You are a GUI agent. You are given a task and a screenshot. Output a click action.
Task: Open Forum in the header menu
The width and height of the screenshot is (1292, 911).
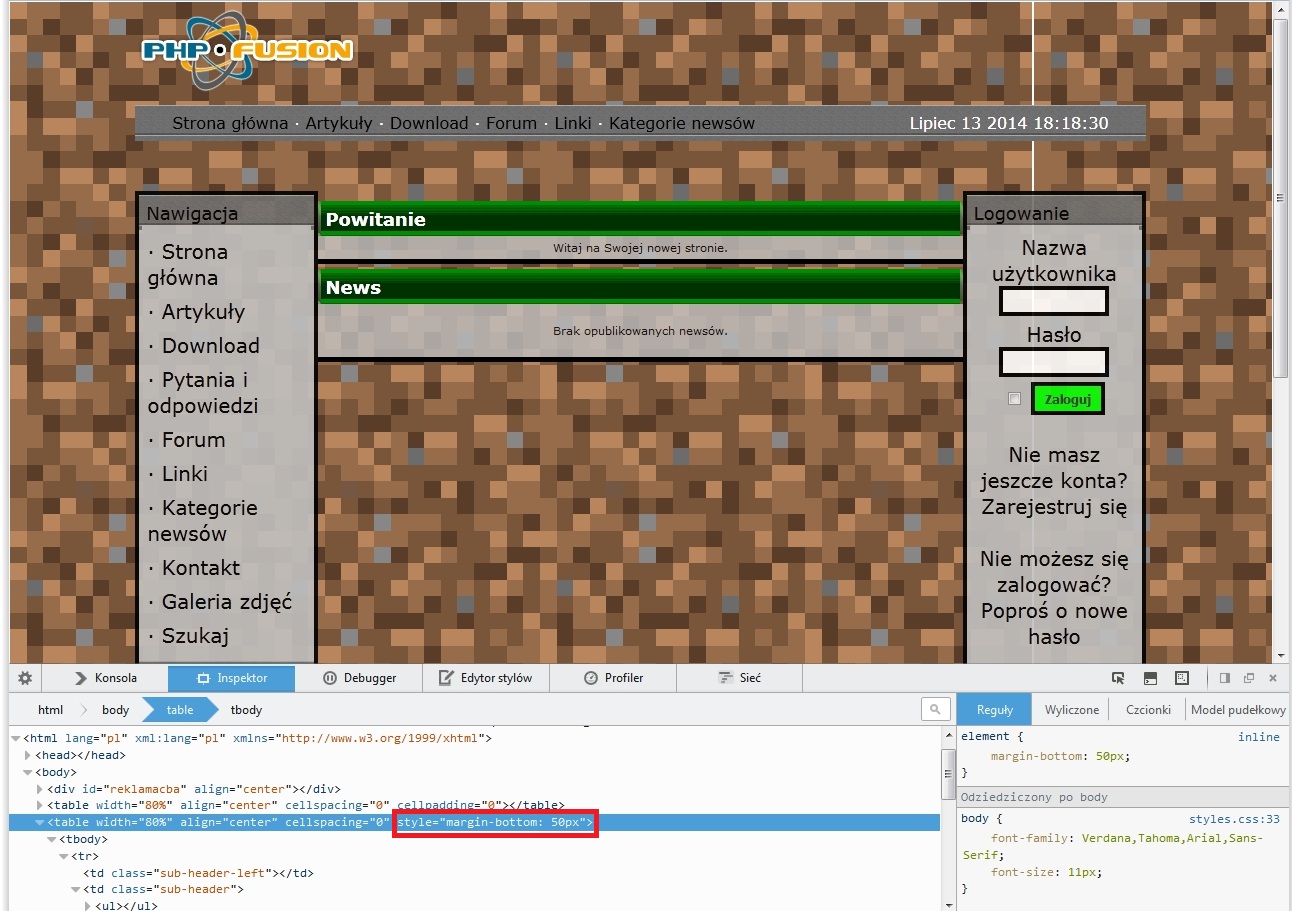pos(511,123)
